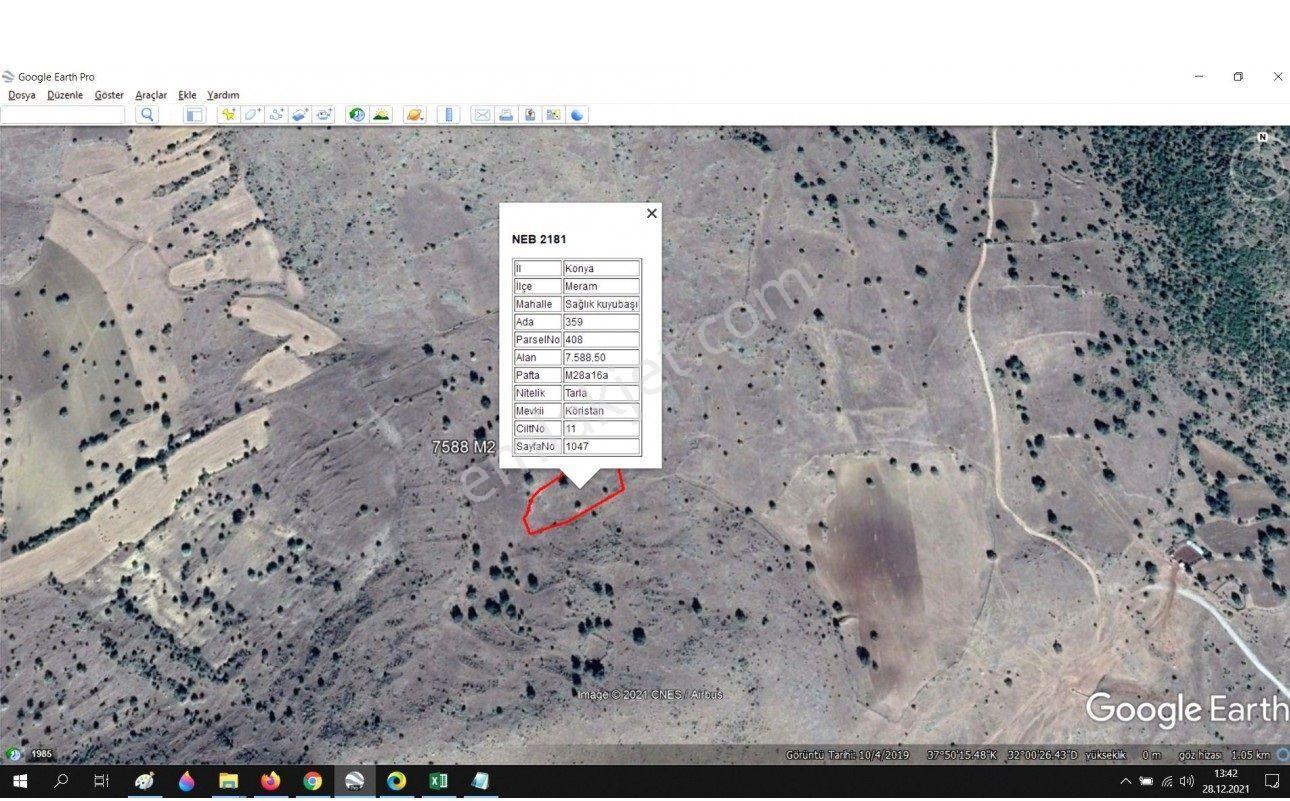
Task: Open the Göster menu
Action: tap(109, 95)
